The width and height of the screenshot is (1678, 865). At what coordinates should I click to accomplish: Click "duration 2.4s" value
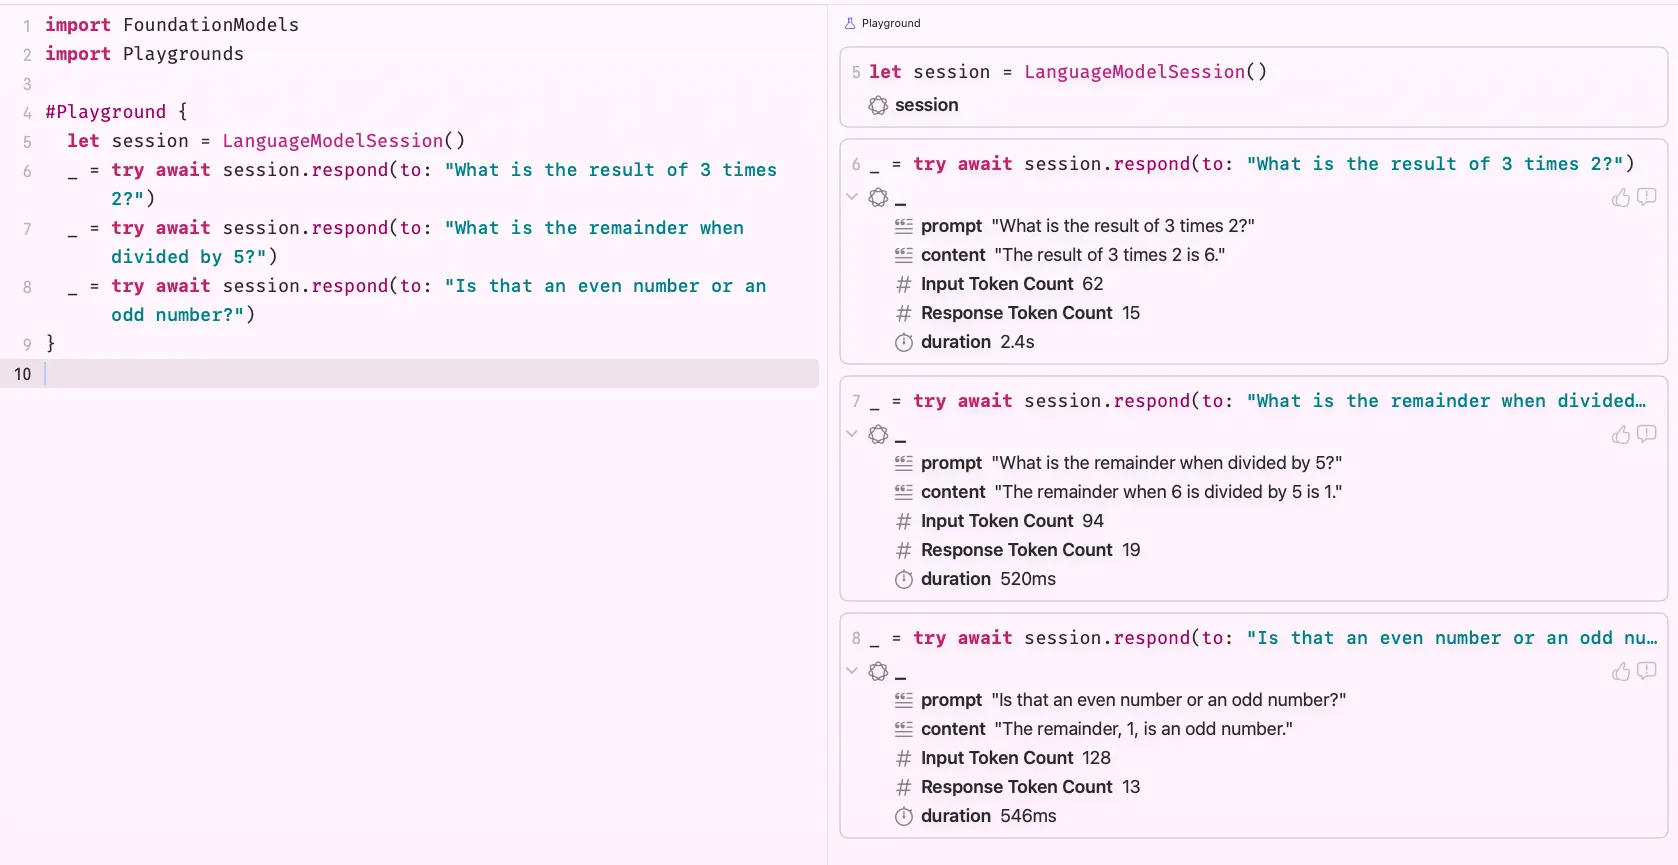tap(1017, 342)
